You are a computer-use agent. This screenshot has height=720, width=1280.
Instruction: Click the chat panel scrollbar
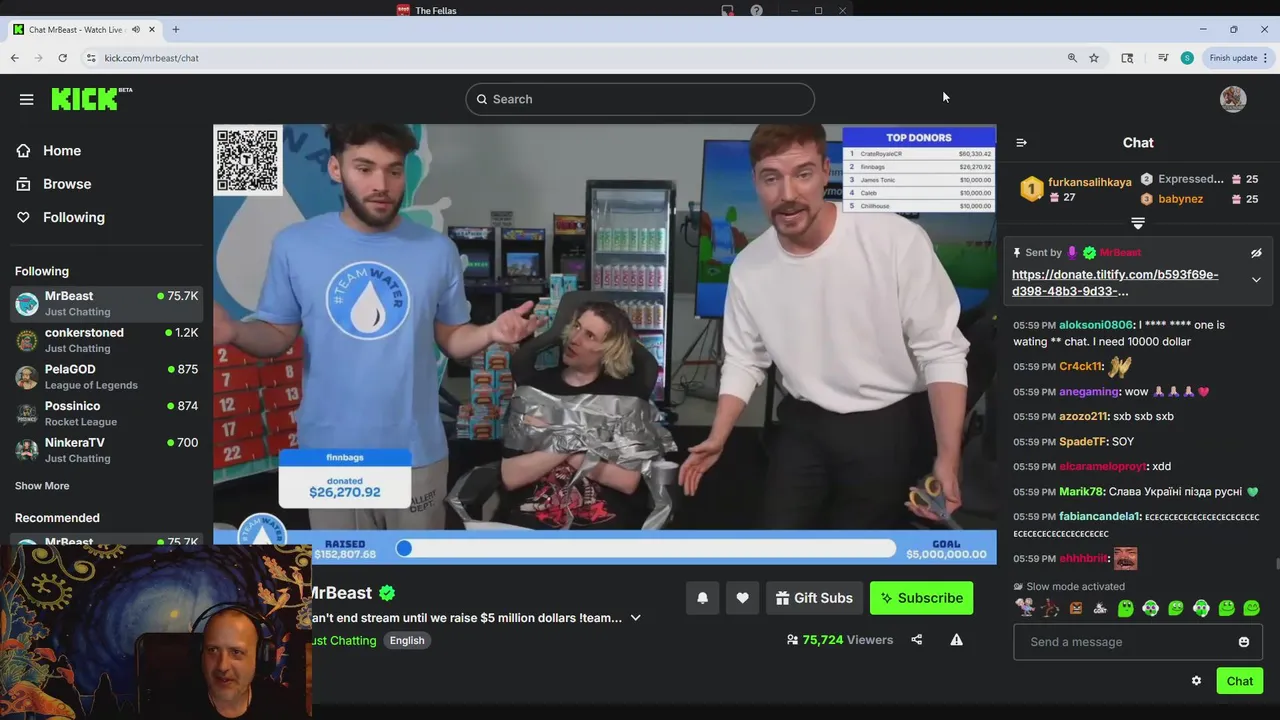point(1277,565)
